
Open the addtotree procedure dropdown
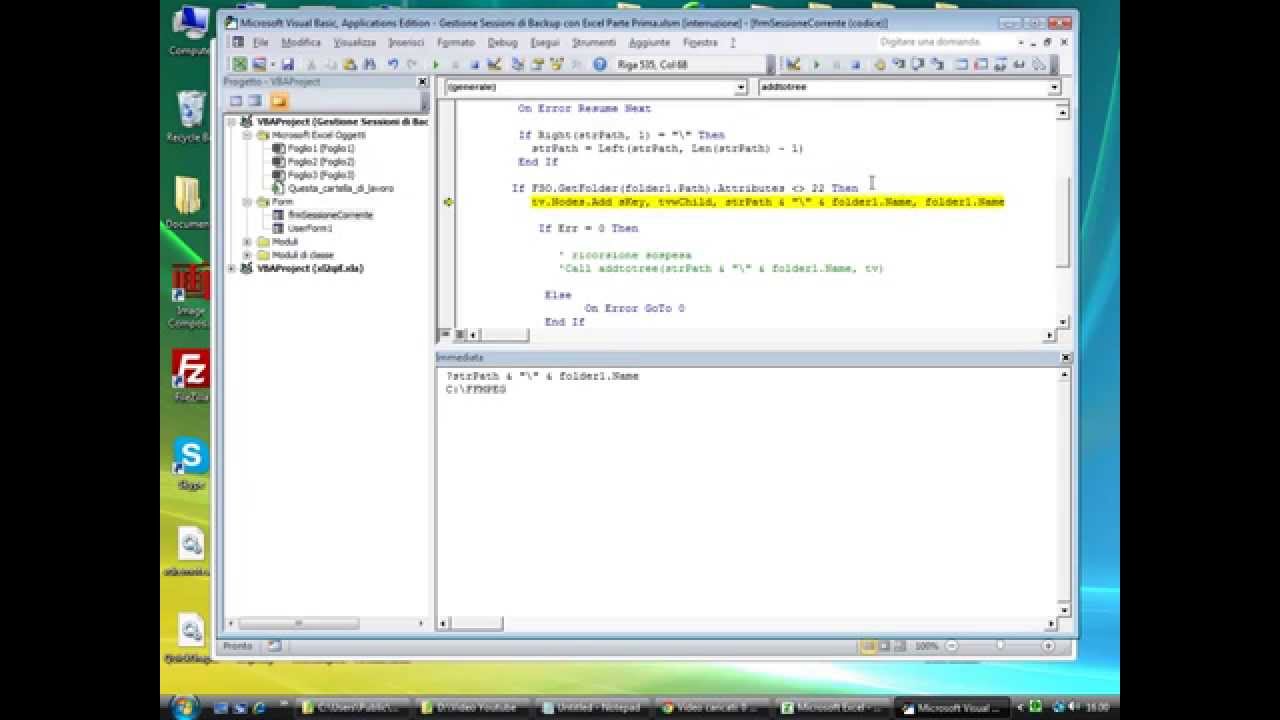point(1054,87)
